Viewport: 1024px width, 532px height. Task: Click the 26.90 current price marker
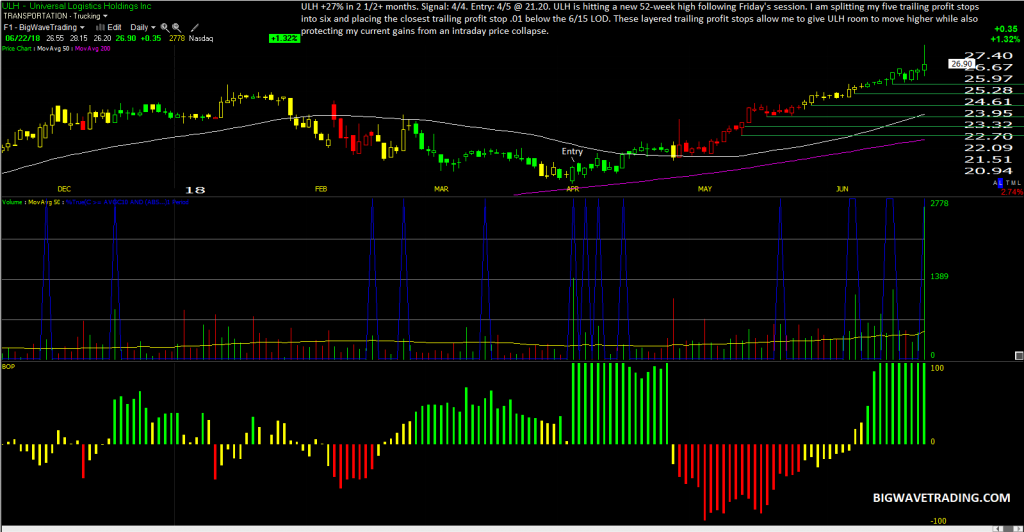tap(961, 64)
